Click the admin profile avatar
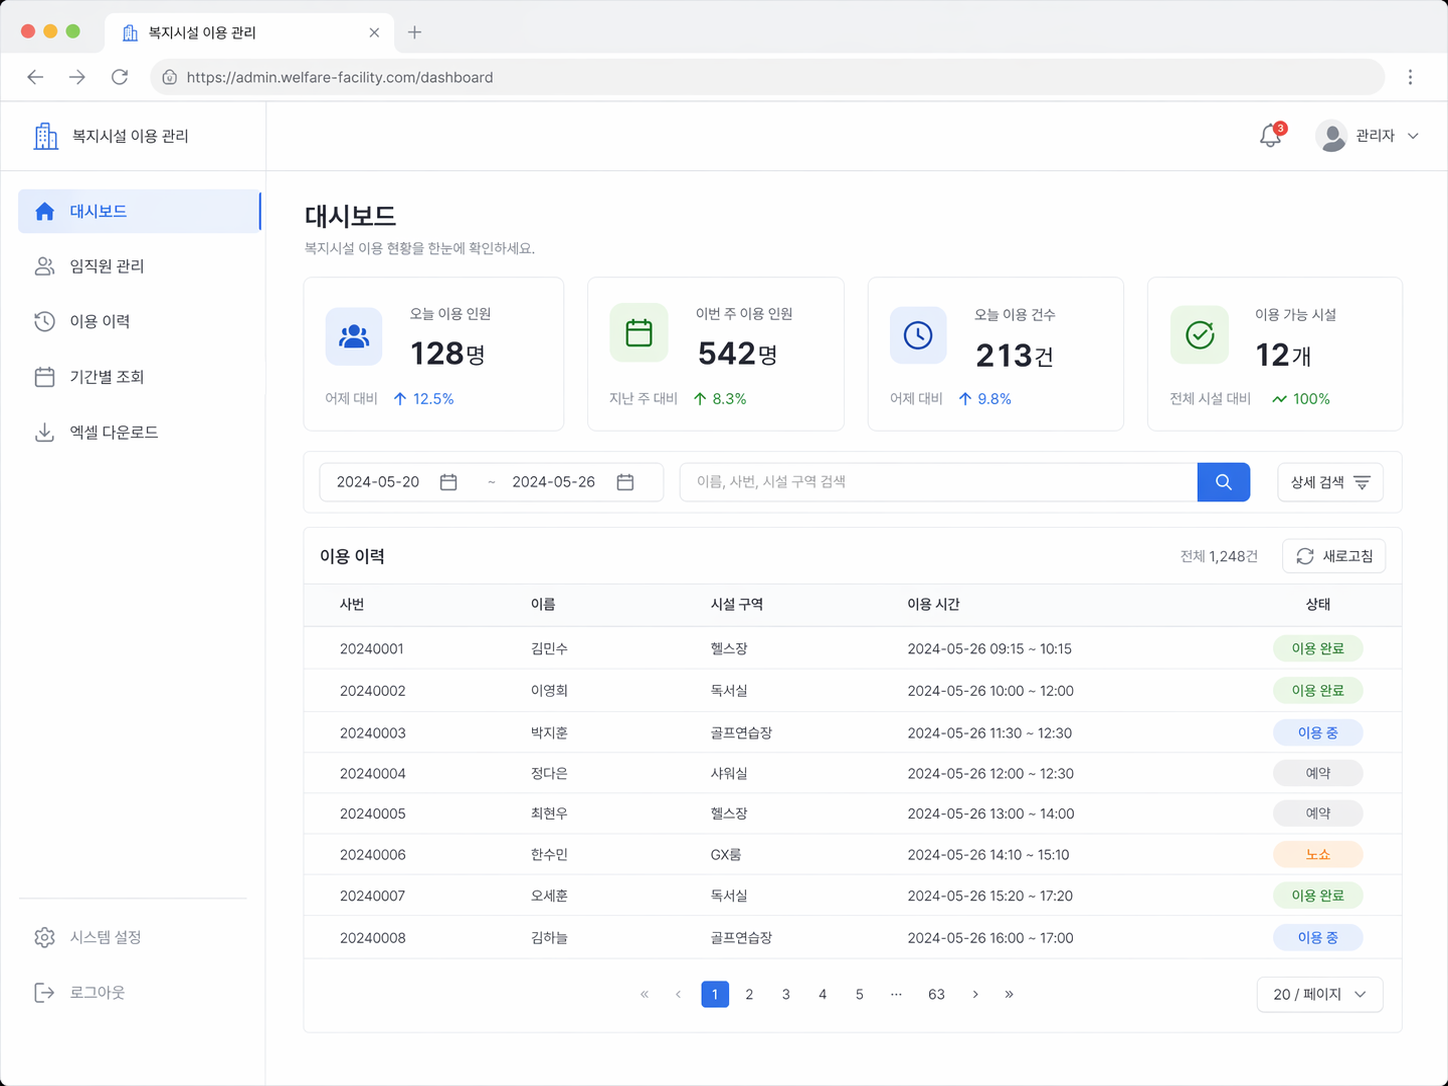Viewport: 1448px width, 1086px height. point(1331,136)
